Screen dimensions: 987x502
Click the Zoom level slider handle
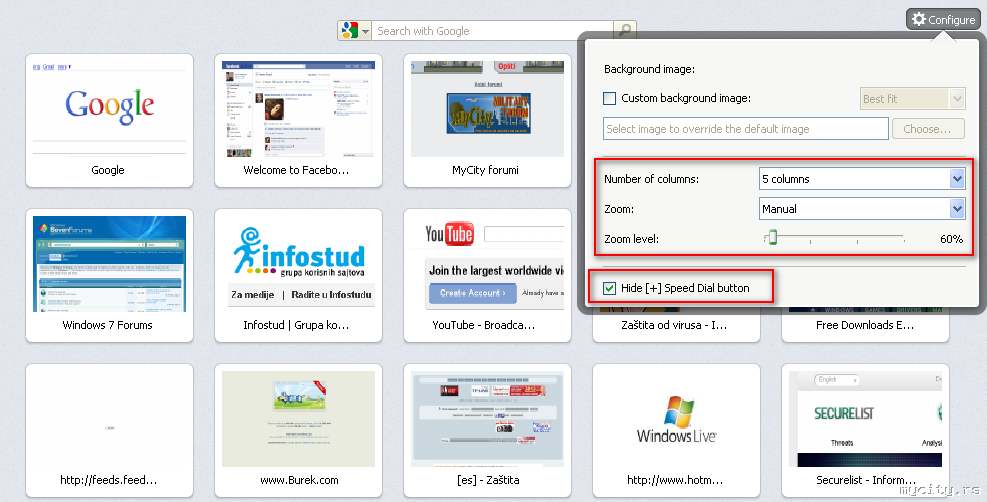click(x=772, y=238)
